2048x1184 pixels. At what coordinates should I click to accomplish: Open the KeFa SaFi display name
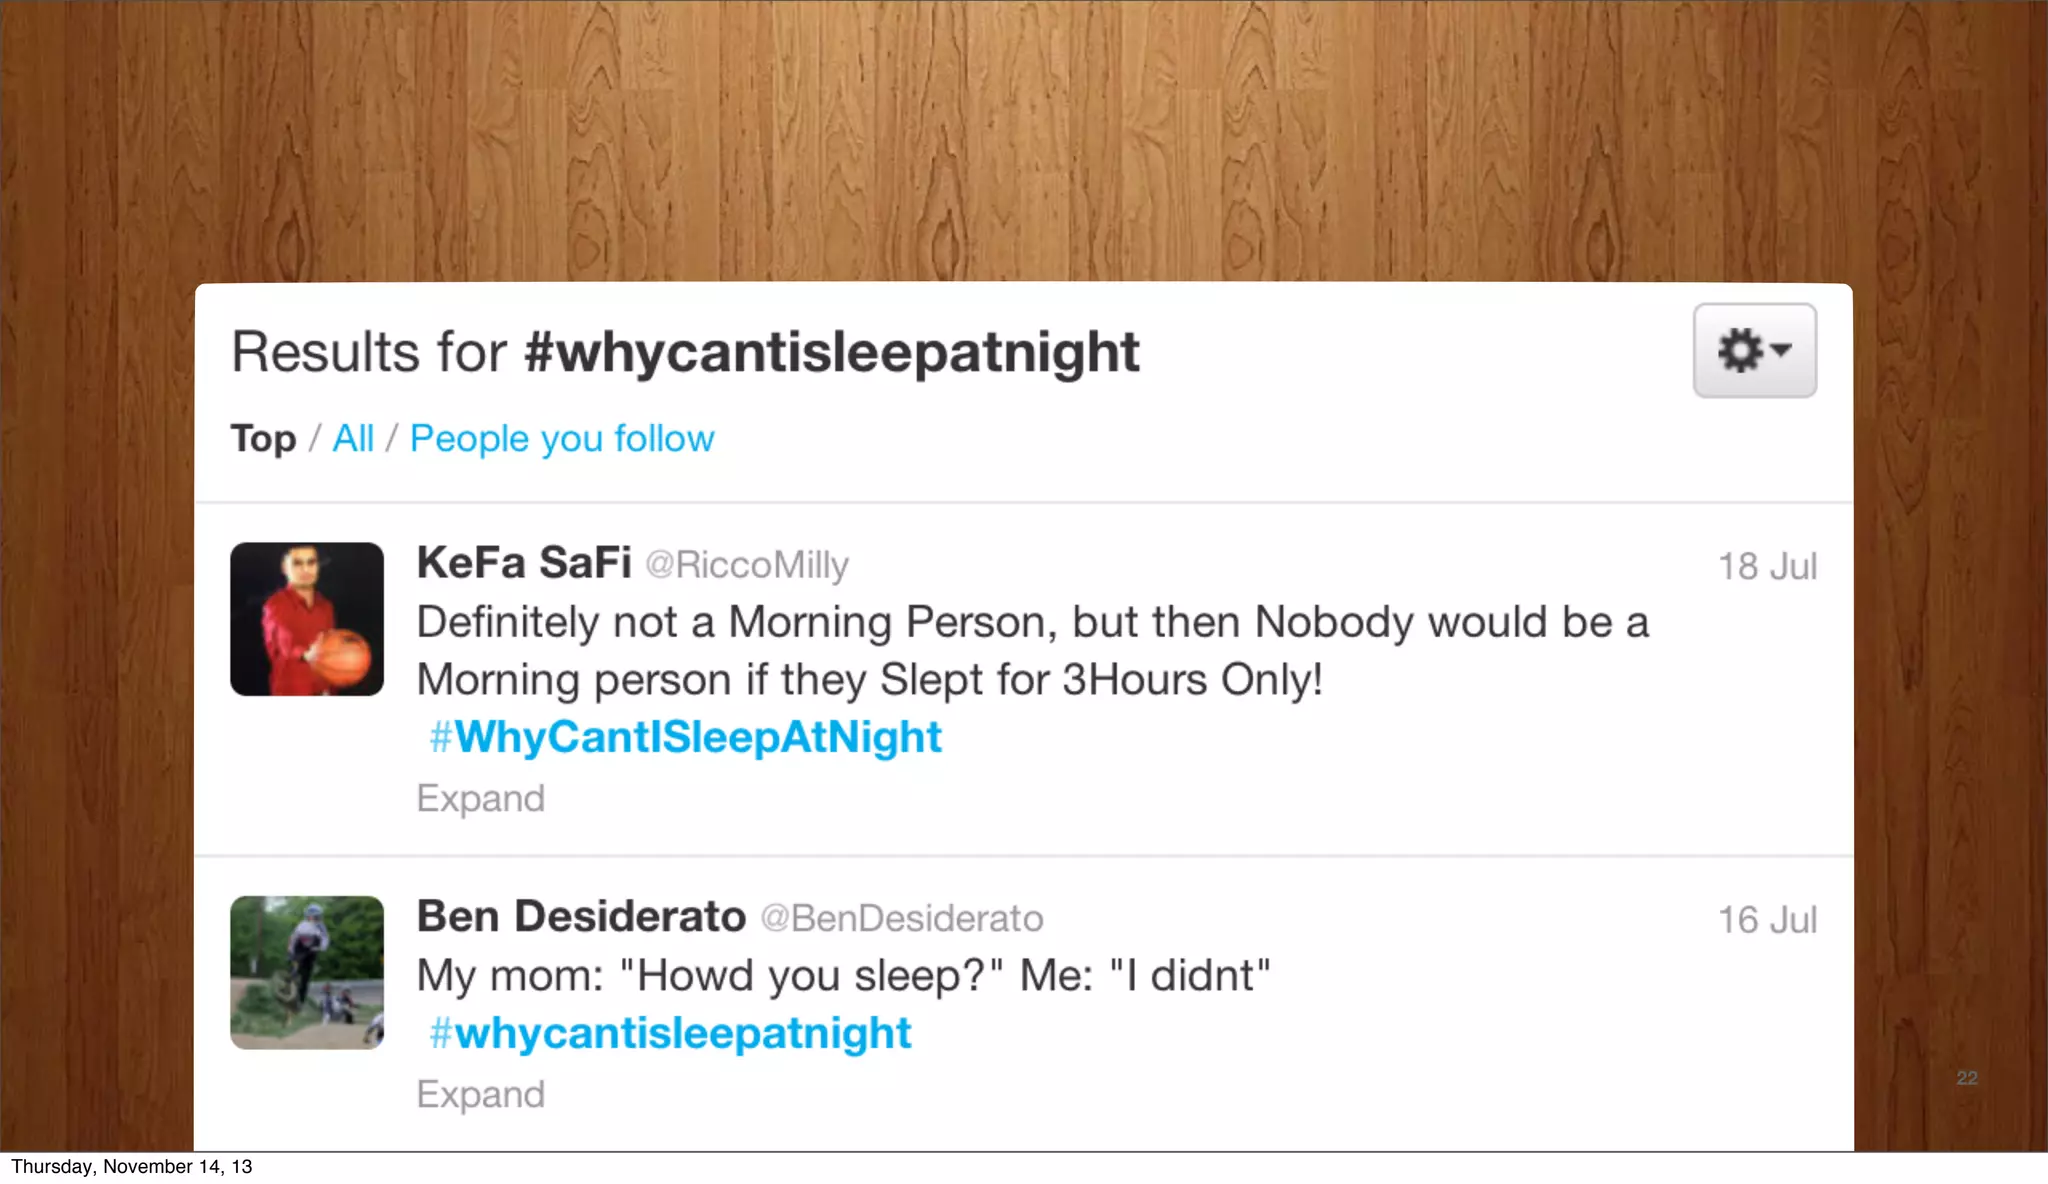pos(524,563)
